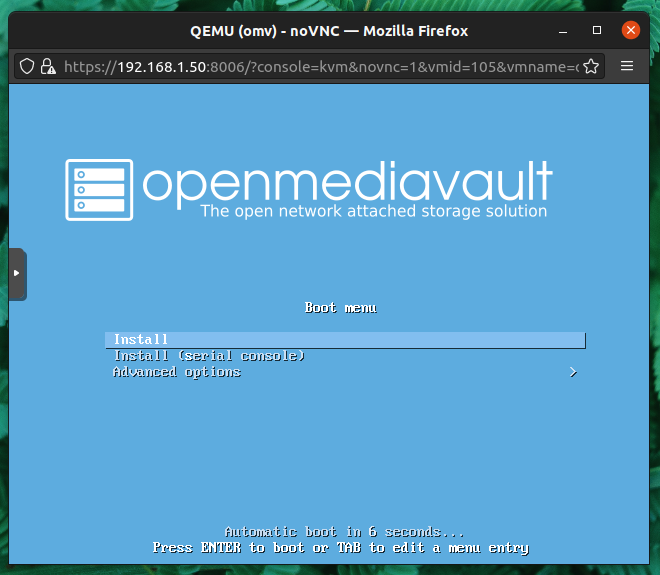Viewport: 660px width, 575px height.
Task: Open the Firefox hamburger application menu
Action: click(627, 66)
